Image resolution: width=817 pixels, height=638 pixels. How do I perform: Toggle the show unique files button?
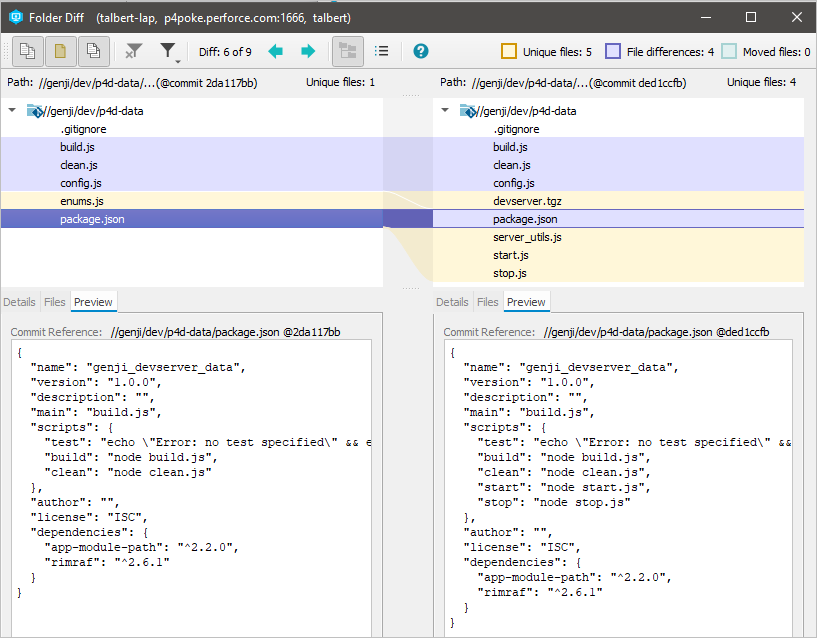pyautogui.click(x=60, y=51)
